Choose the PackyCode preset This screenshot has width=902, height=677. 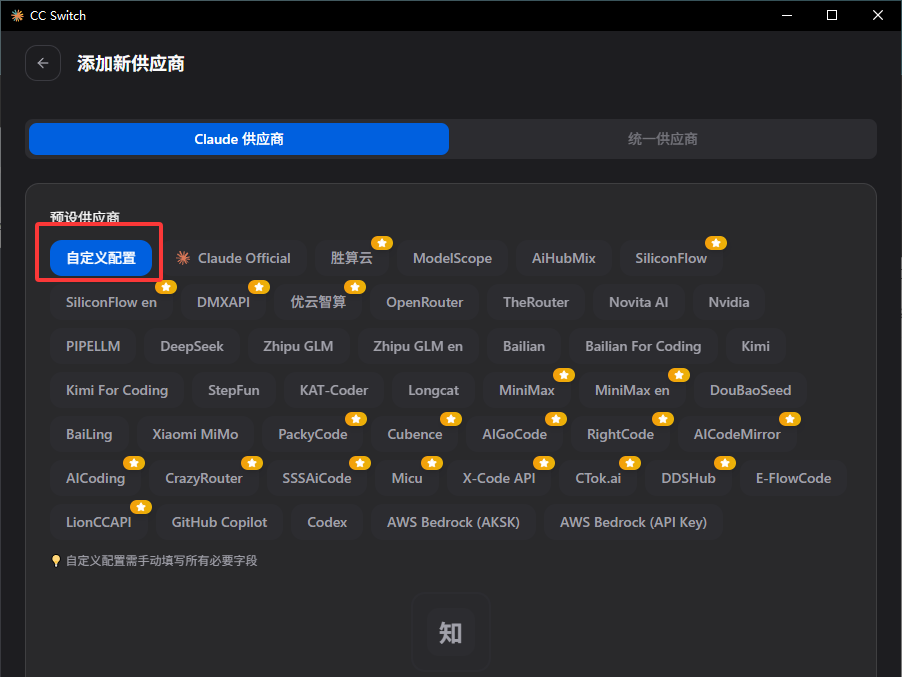[312, 434]
